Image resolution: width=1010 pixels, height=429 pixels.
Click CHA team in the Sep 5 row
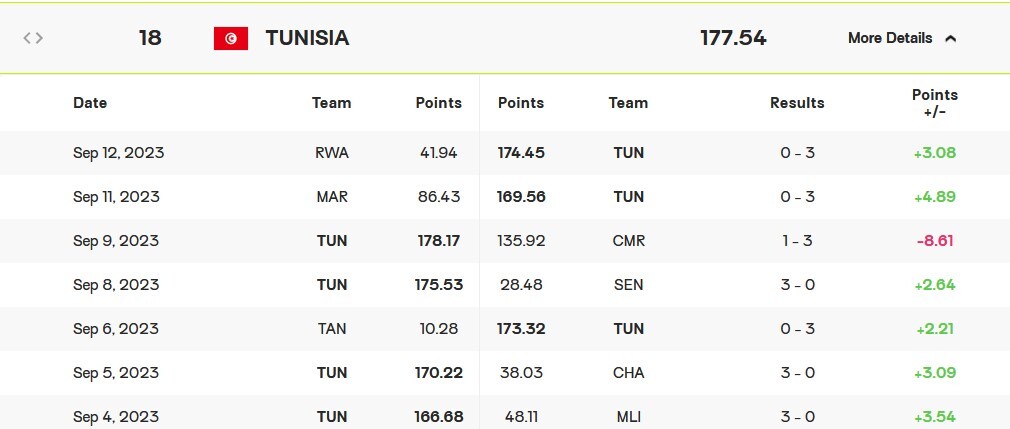628,373
